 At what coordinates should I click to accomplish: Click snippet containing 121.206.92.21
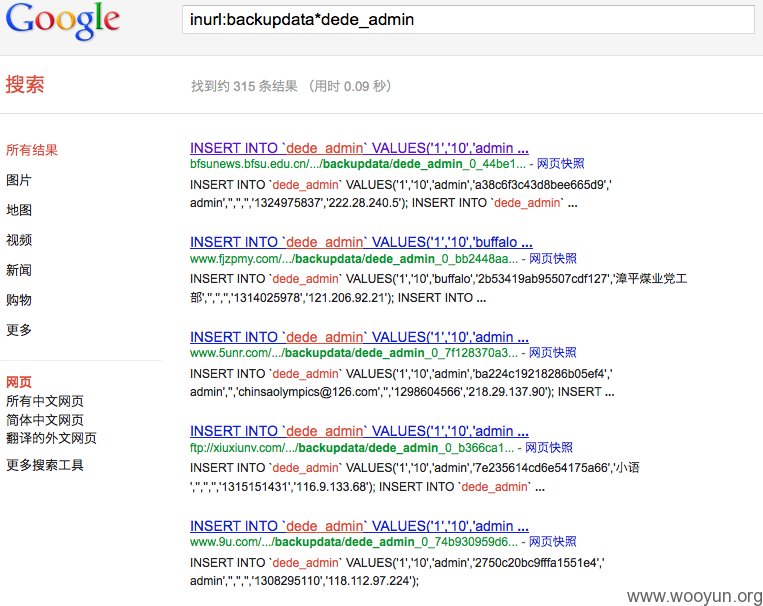pyautogui.click(x=438, y=288)
